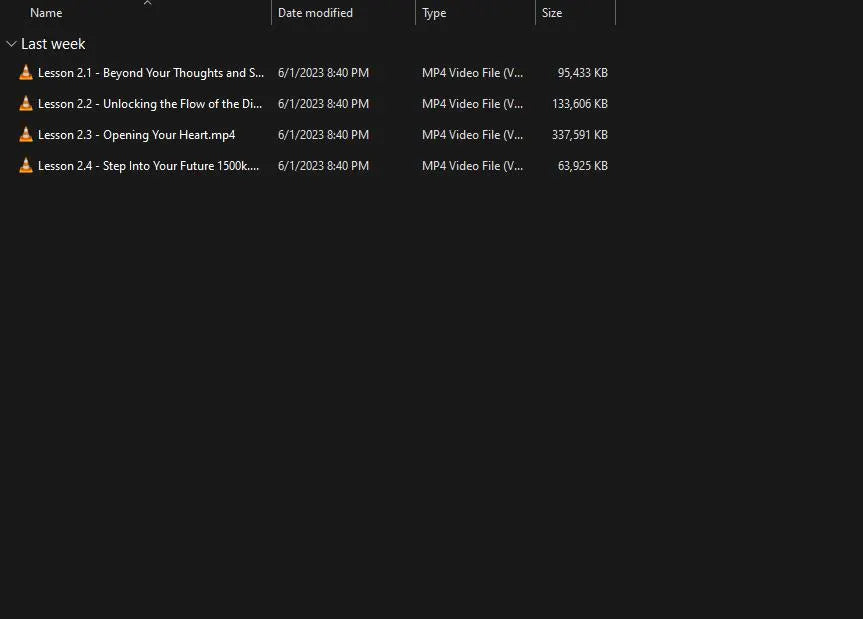Screen dimensions: 863x619
Task: Sort files by Name column header
Action: point(46,13)
